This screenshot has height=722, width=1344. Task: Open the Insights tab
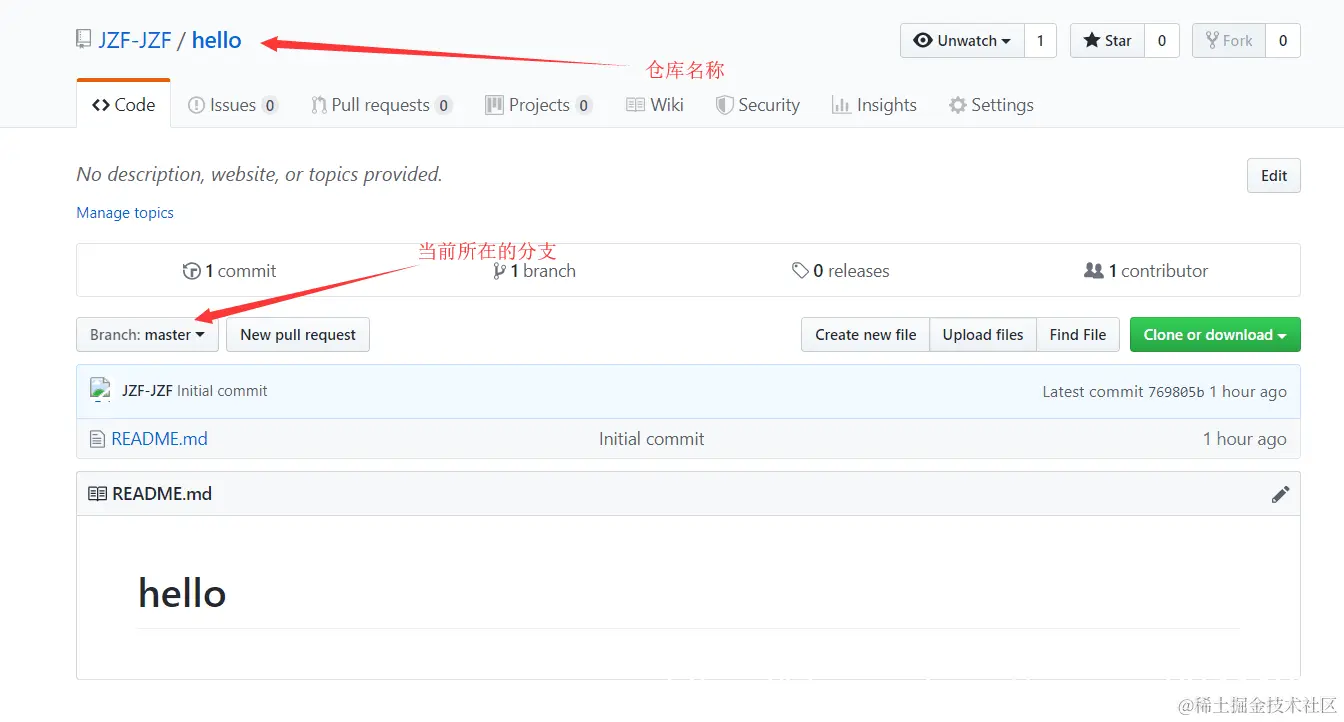tap(874, 105)
